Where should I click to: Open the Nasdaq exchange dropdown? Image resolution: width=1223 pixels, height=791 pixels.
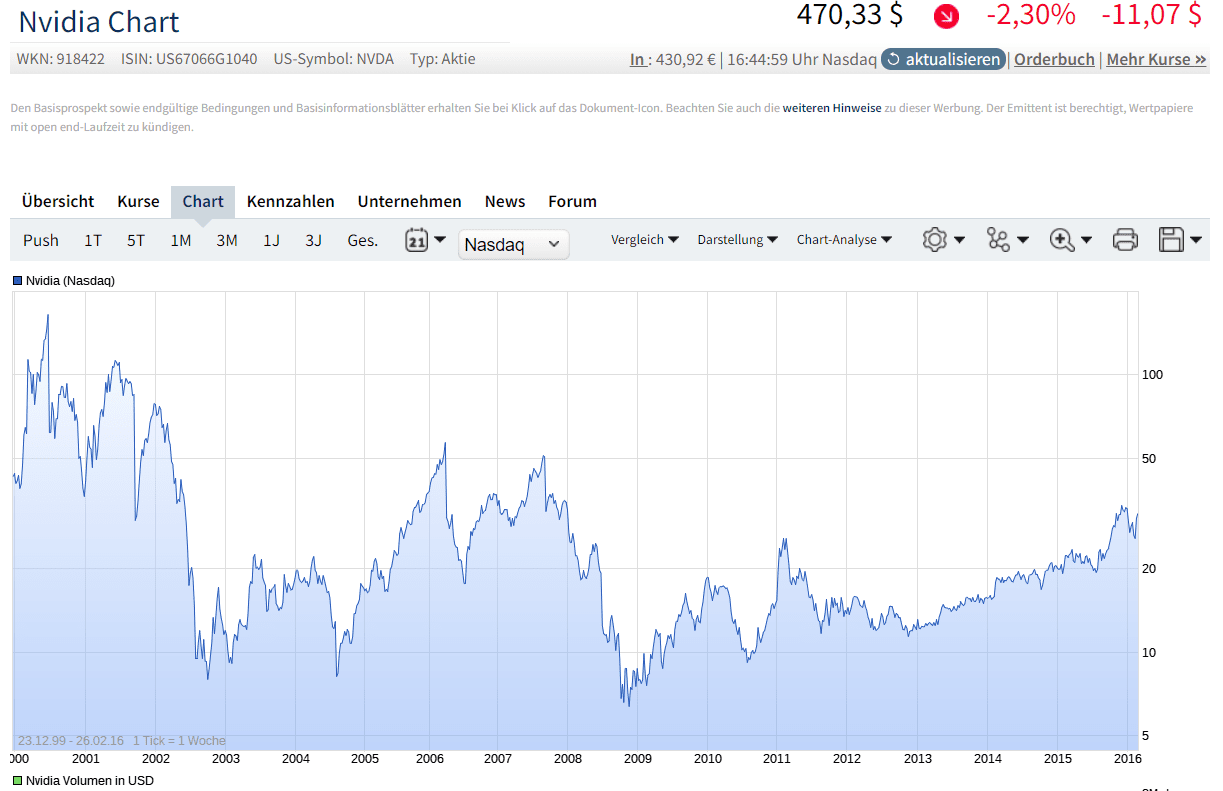coord(513,245)
